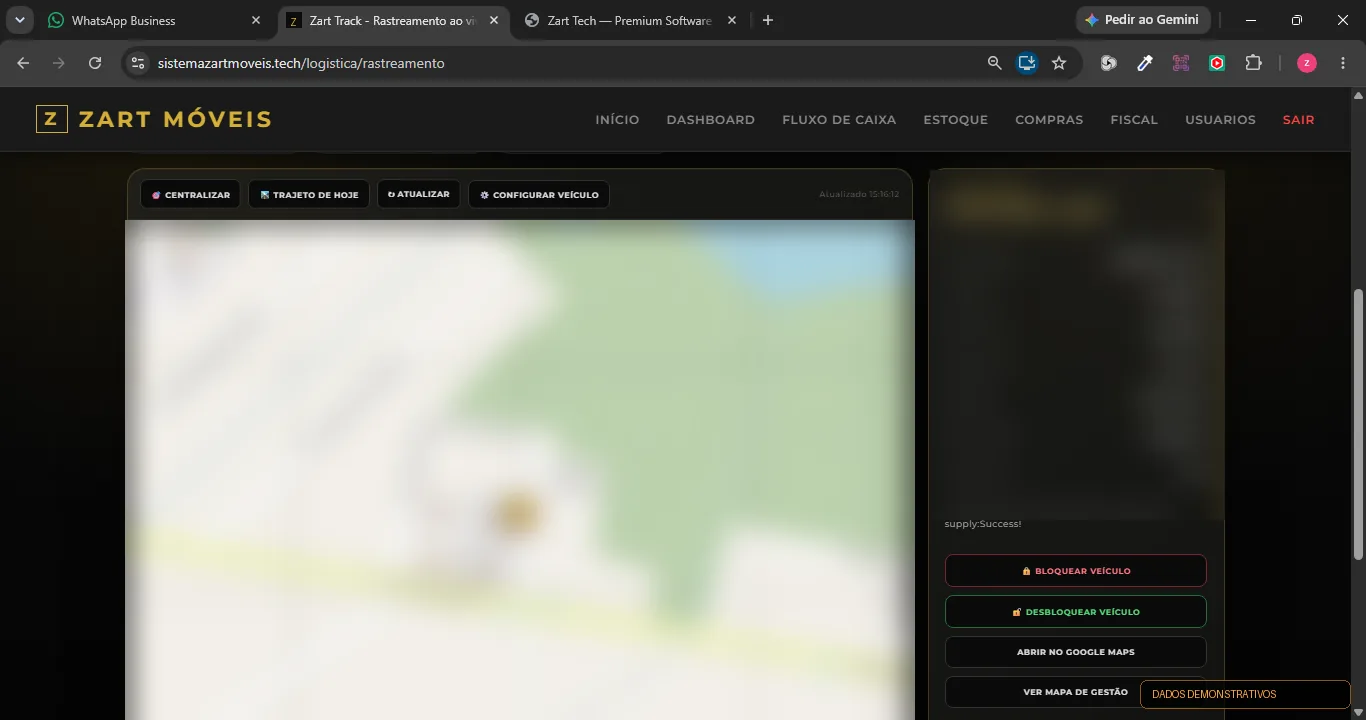Open the COMPRAS section

click(x=1049, y=120)
